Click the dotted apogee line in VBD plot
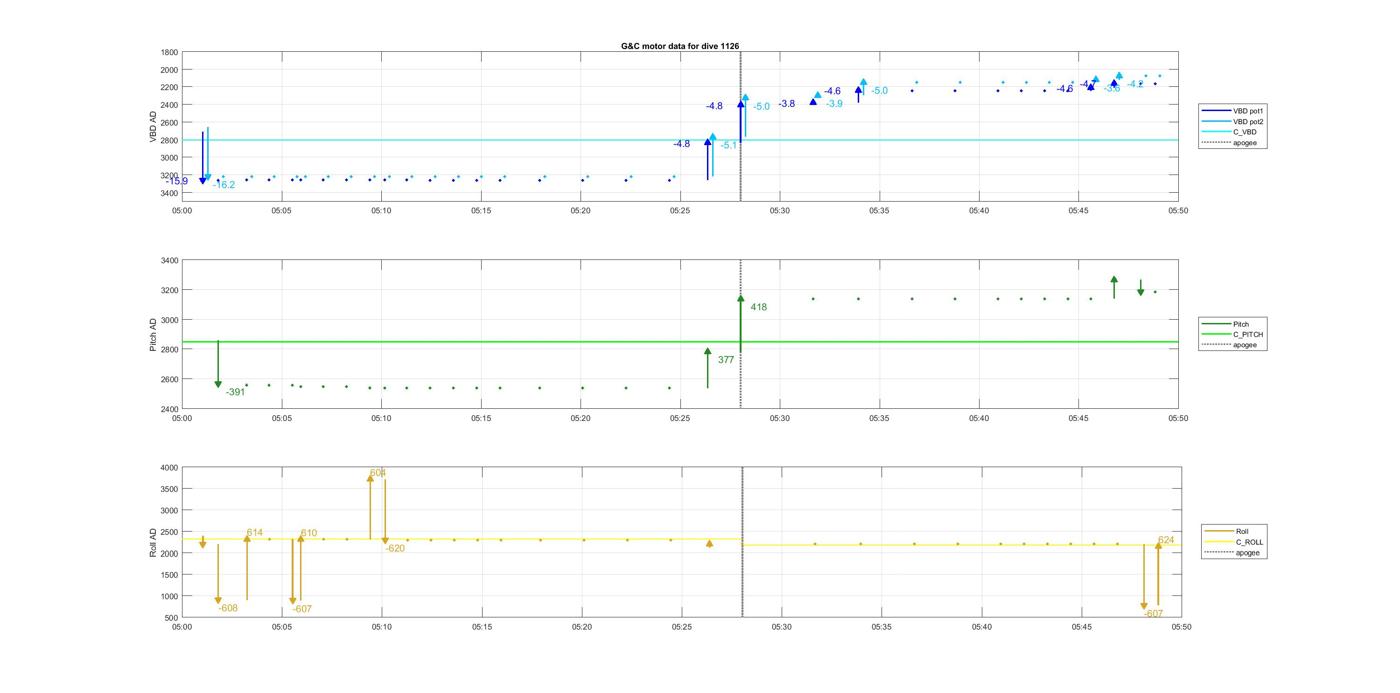 point(740,126)
